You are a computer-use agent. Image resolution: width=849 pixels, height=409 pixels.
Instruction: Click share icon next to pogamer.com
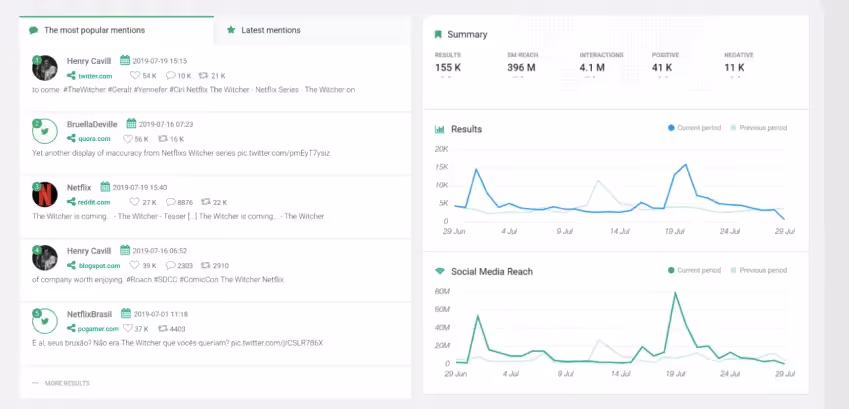point(71,328)
